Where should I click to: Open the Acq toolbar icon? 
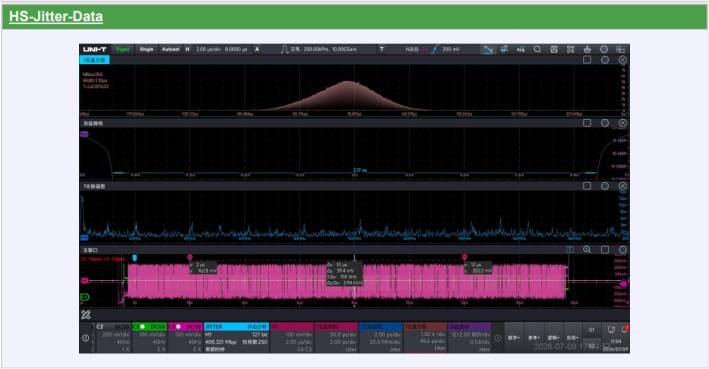(520, 49)
